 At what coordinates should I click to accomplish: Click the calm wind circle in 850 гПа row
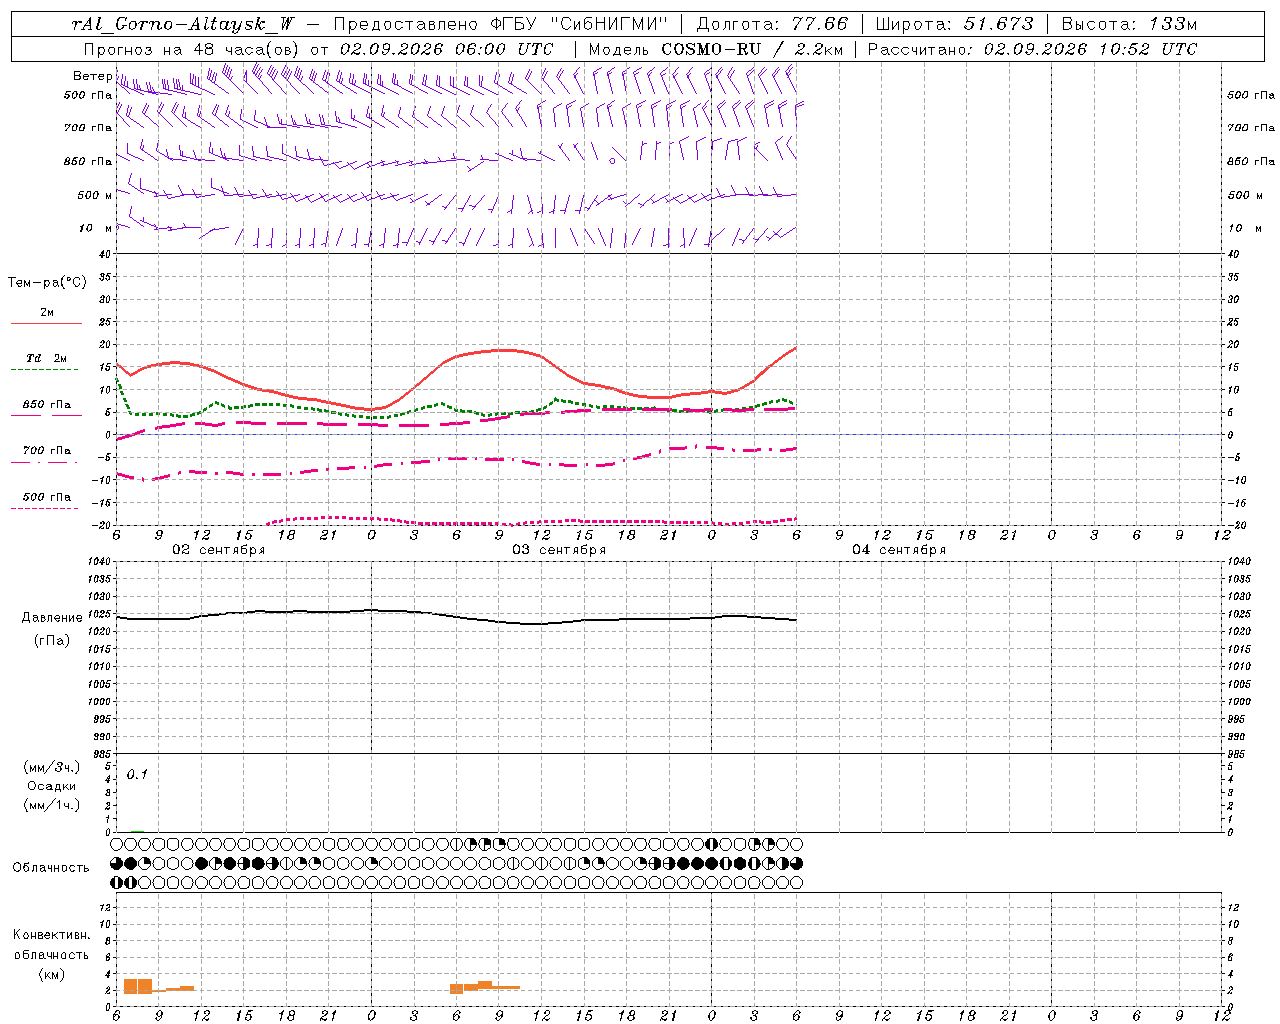(613, 158)
